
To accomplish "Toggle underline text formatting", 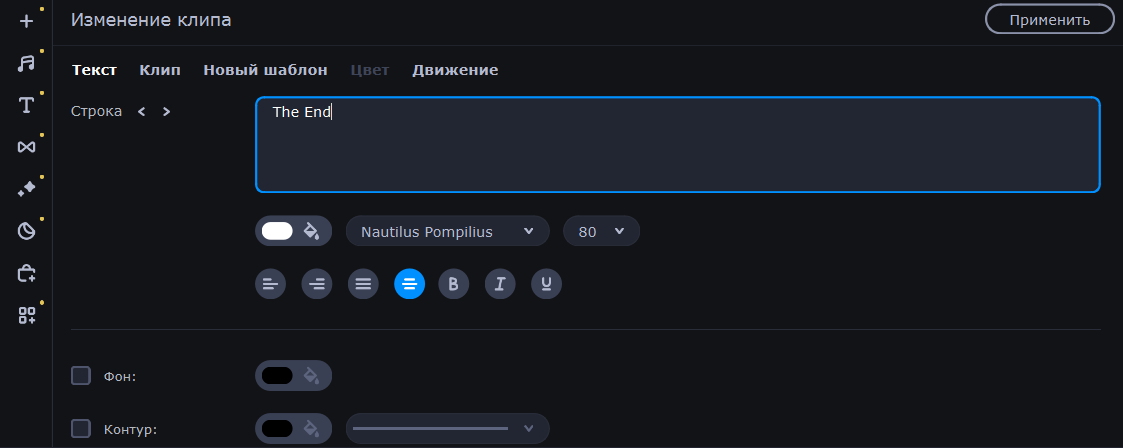I will pyautogui.click(x=546, y=284).
